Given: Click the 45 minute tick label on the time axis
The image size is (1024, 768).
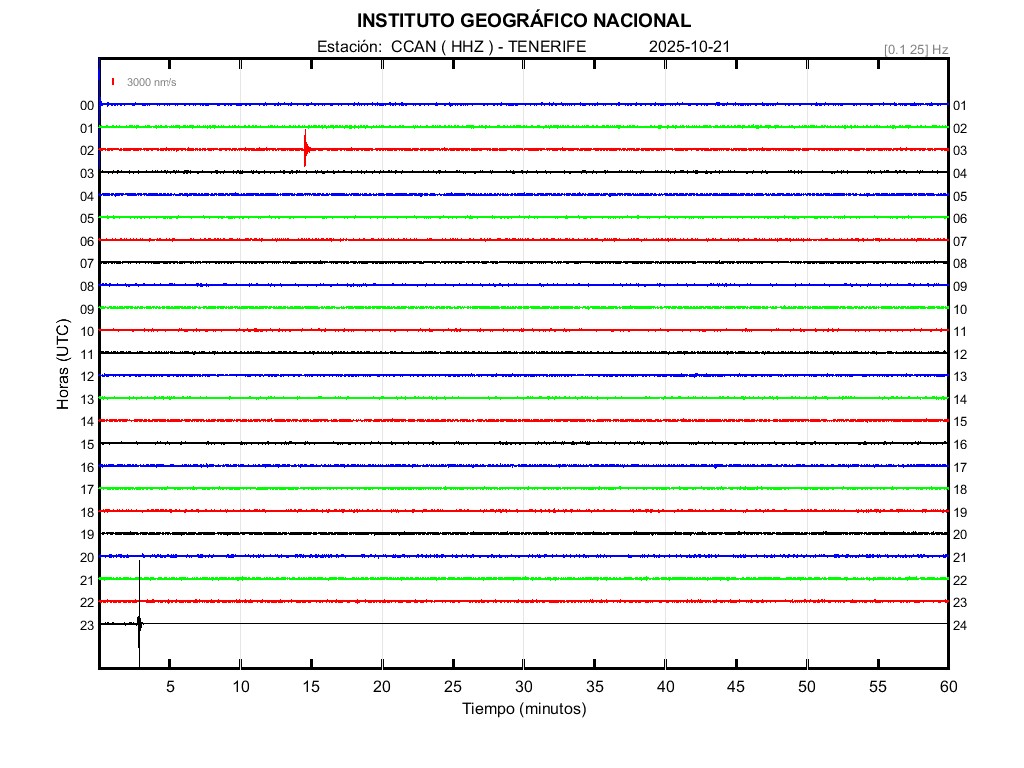Looking at the screenshot, I should coord(736,686).
